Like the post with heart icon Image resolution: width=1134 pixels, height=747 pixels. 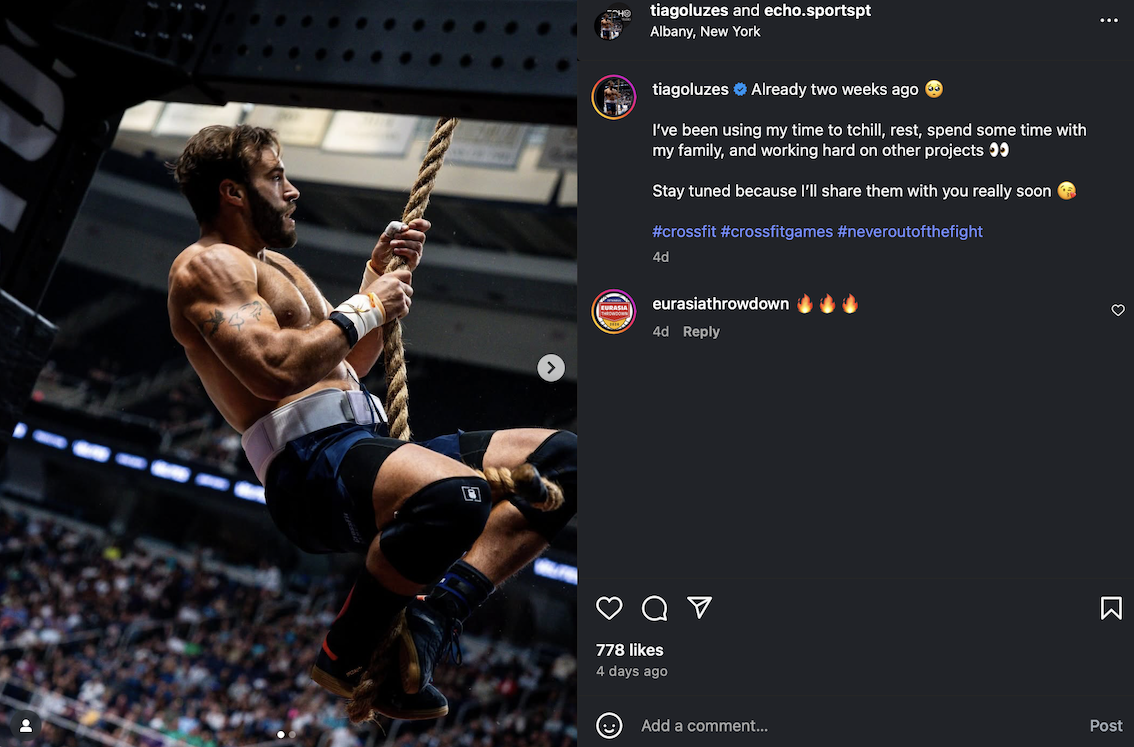pos(609,608)
